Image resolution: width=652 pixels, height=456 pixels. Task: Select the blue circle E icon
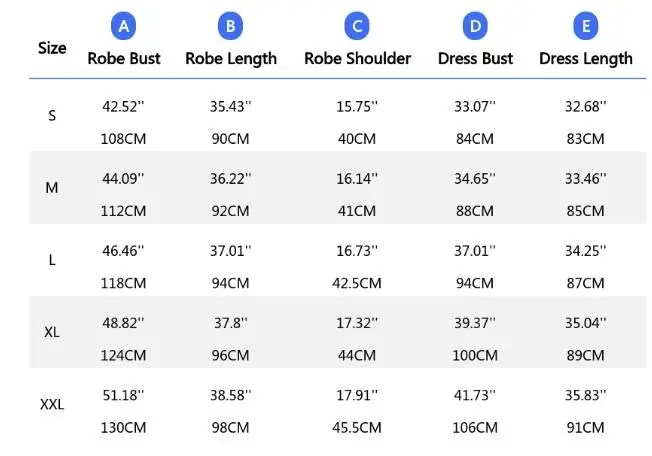pos(585,26)
